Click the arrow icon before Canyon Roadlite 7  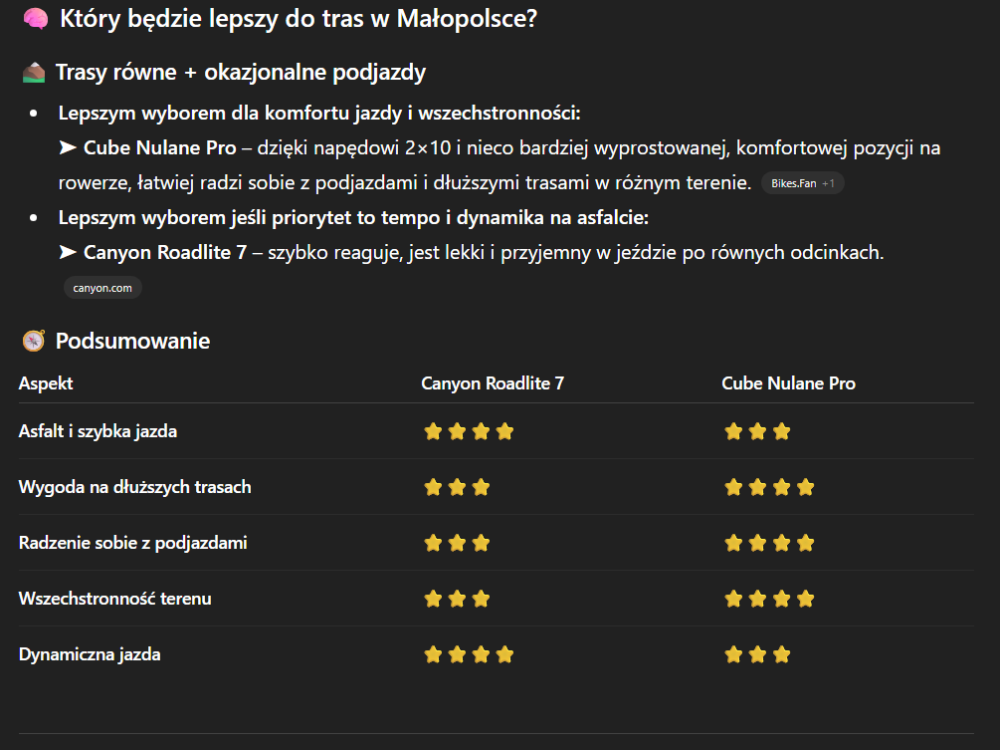(68, 252)
